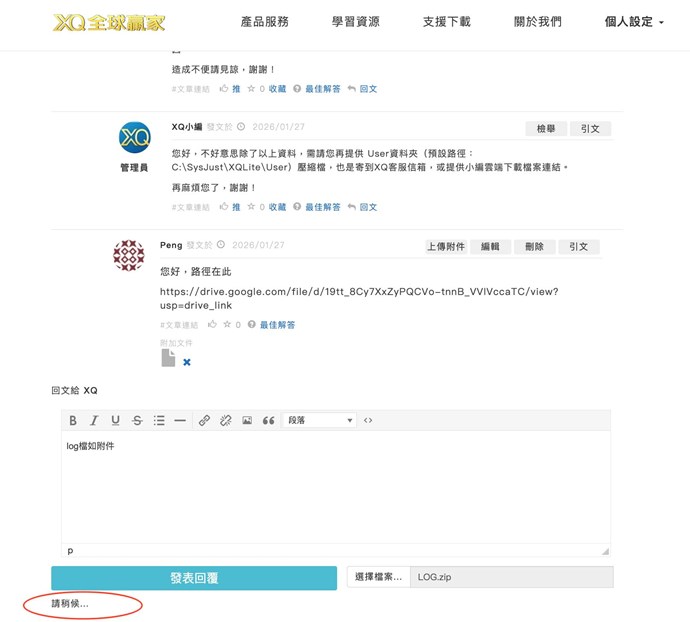Click the Peng username
This screenshot has width=690, height=622.
(x=171, y=245)
